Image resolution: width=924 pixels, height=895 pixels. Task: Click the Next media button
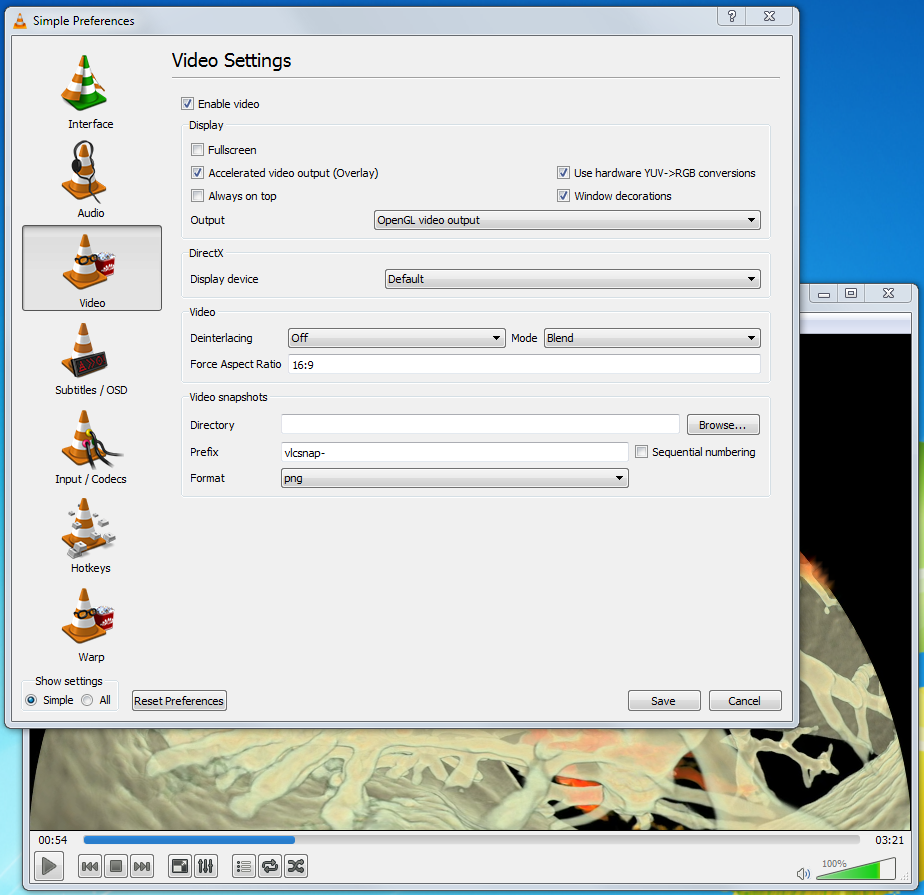(x=142, y=866)
